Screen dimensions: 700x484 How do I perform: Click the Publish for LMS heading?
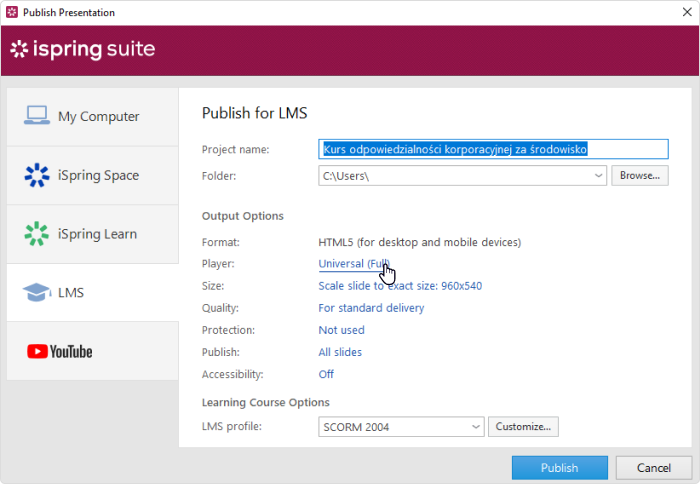(x=254, y=113)
